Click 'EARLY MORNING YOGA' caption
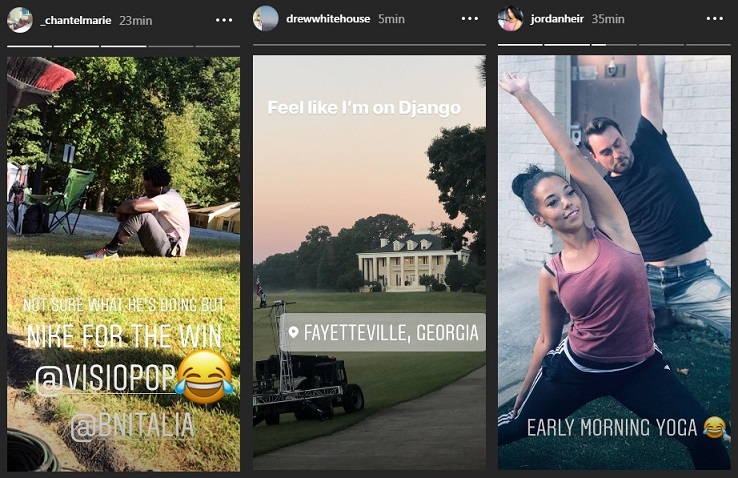Screen dimensions: 738x478 [612, 428]
